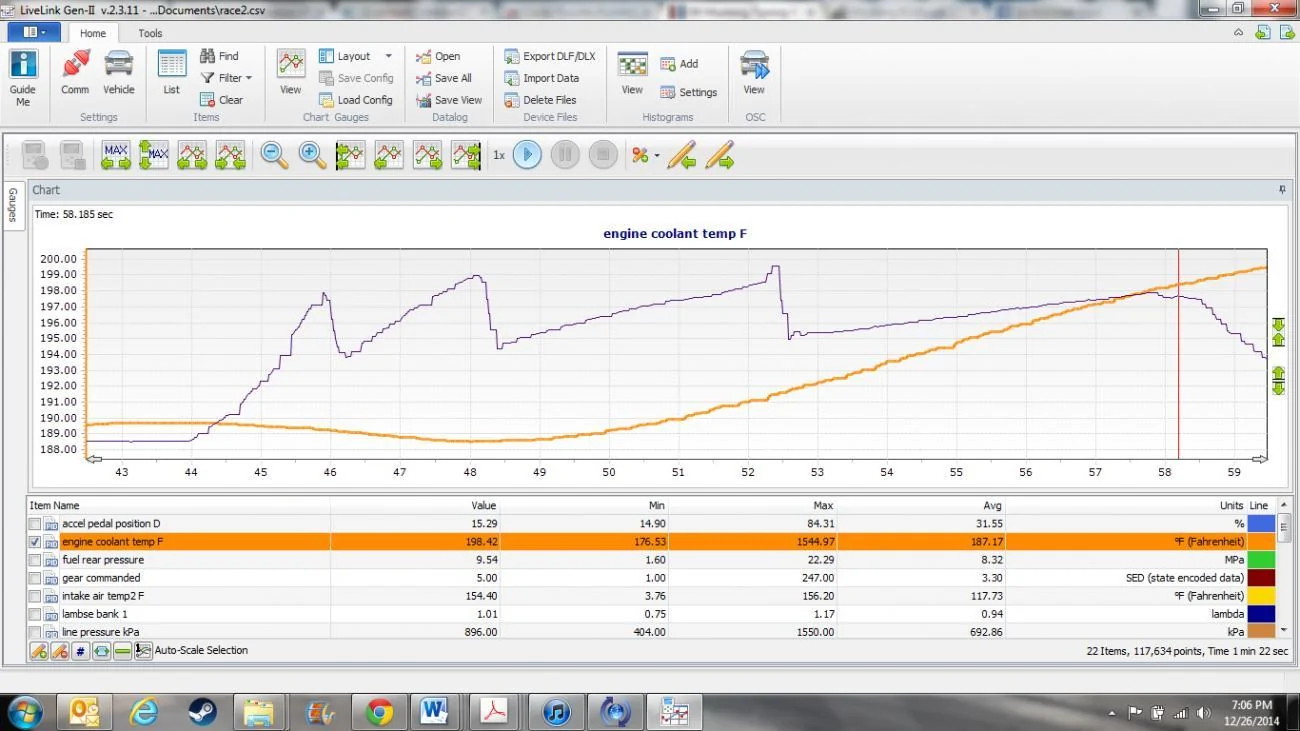Uncheck the engine coolant temp F checkbox
This screenshot has height=731, width=1300.
pos(35,542)
